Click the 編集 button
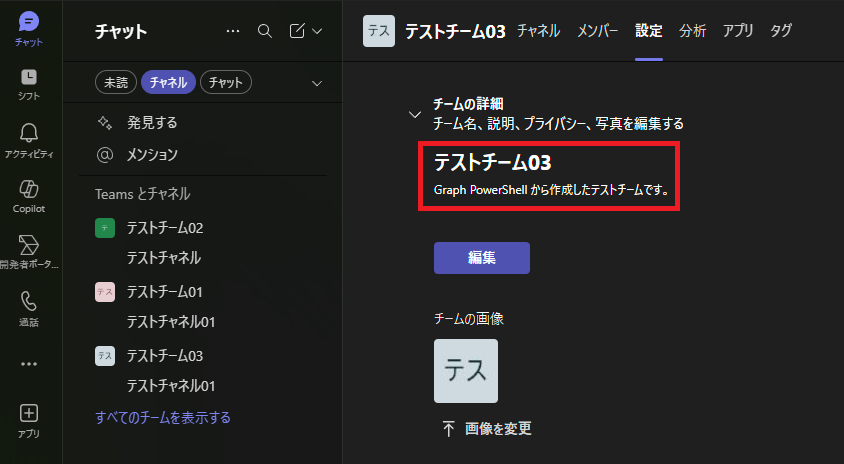Viewport: 844px width, 464px height. [482, 258]
